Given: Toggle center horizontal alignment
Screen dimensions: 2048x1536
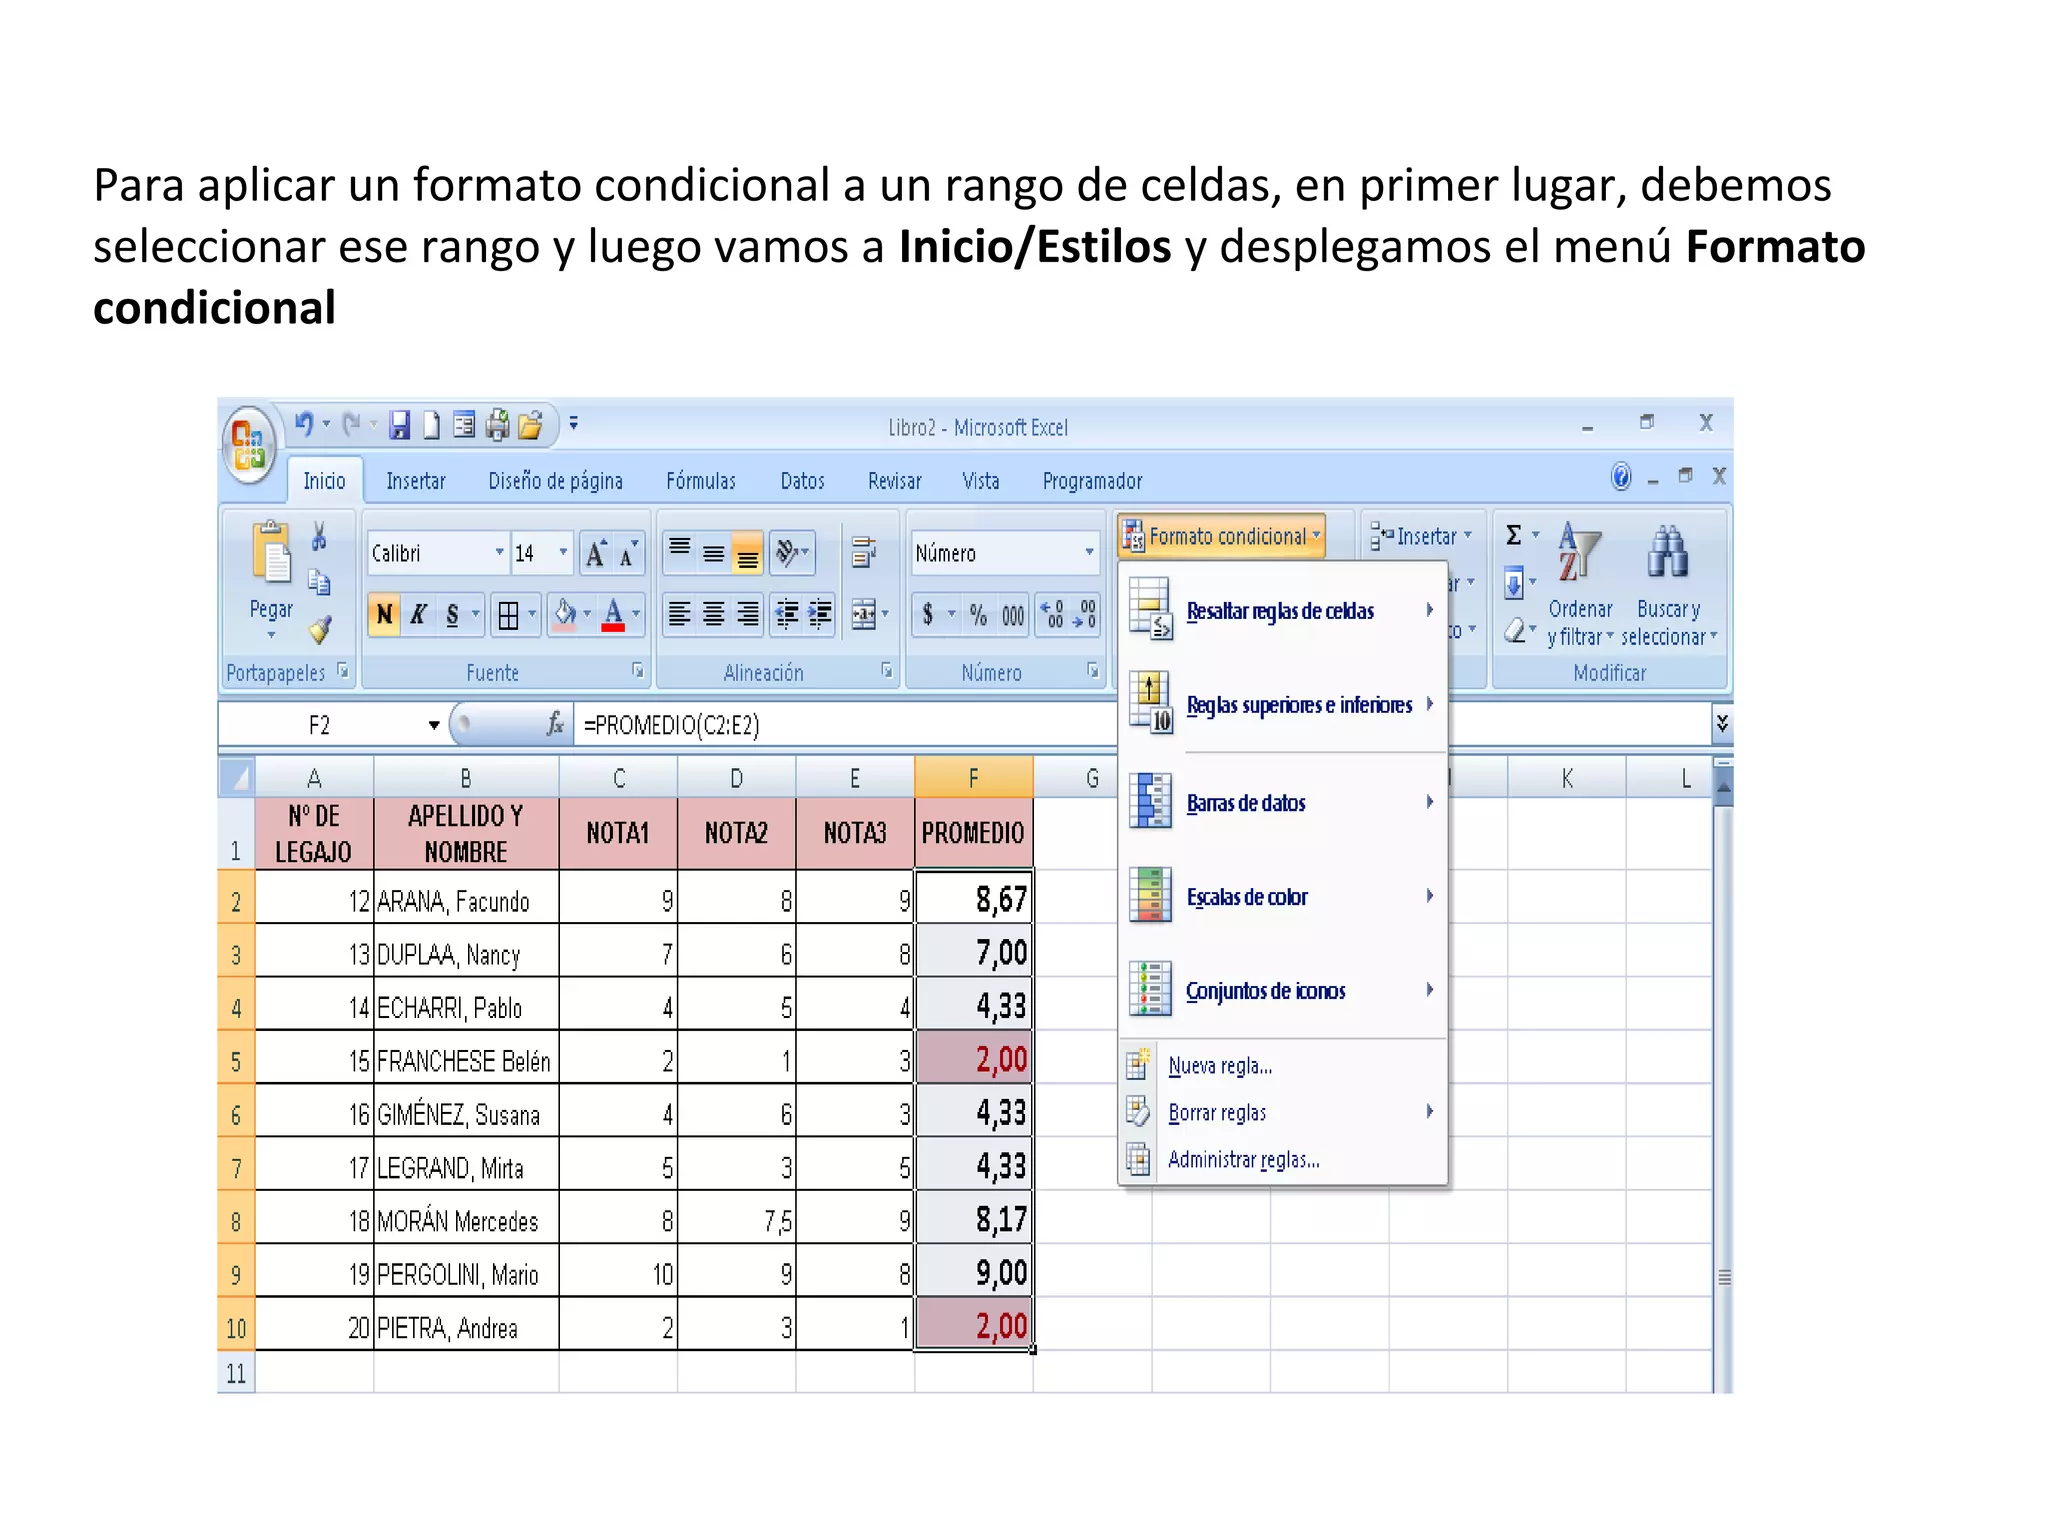Looking at the screenshot, I should 714,614.
